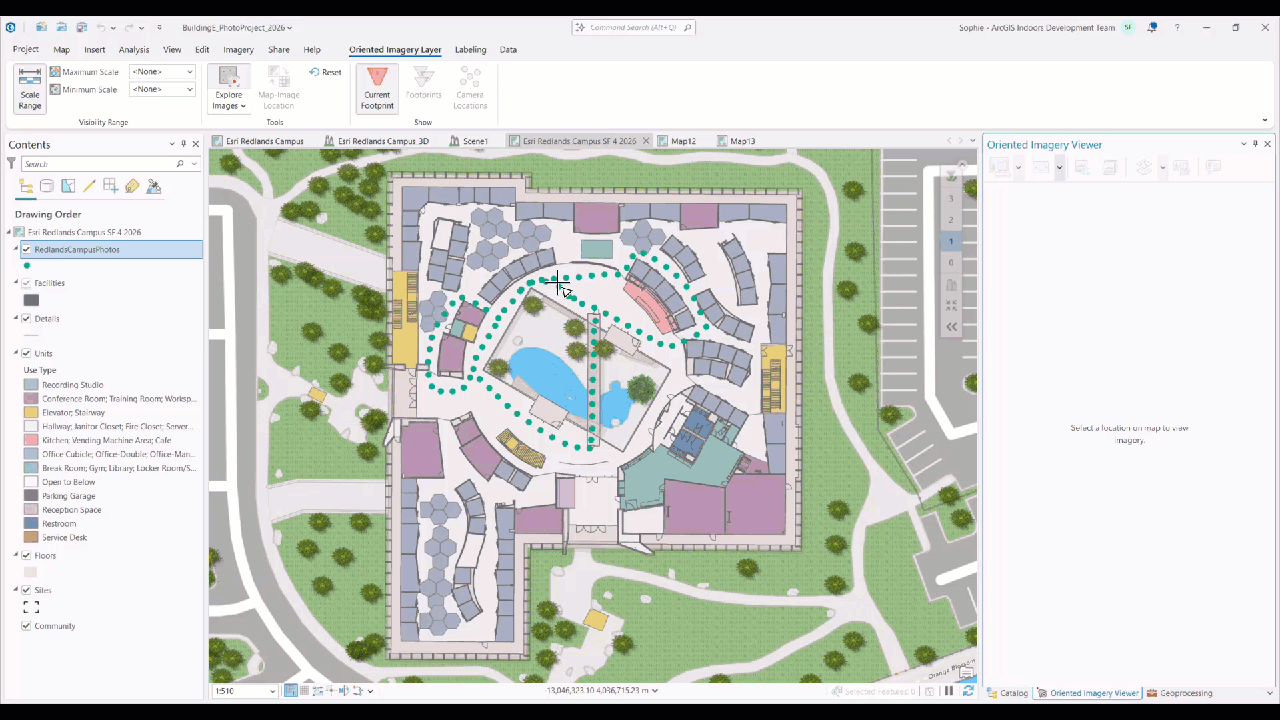
Task: Switch to the Labeling ribbon tab
Action: click(x=470, y=49)
